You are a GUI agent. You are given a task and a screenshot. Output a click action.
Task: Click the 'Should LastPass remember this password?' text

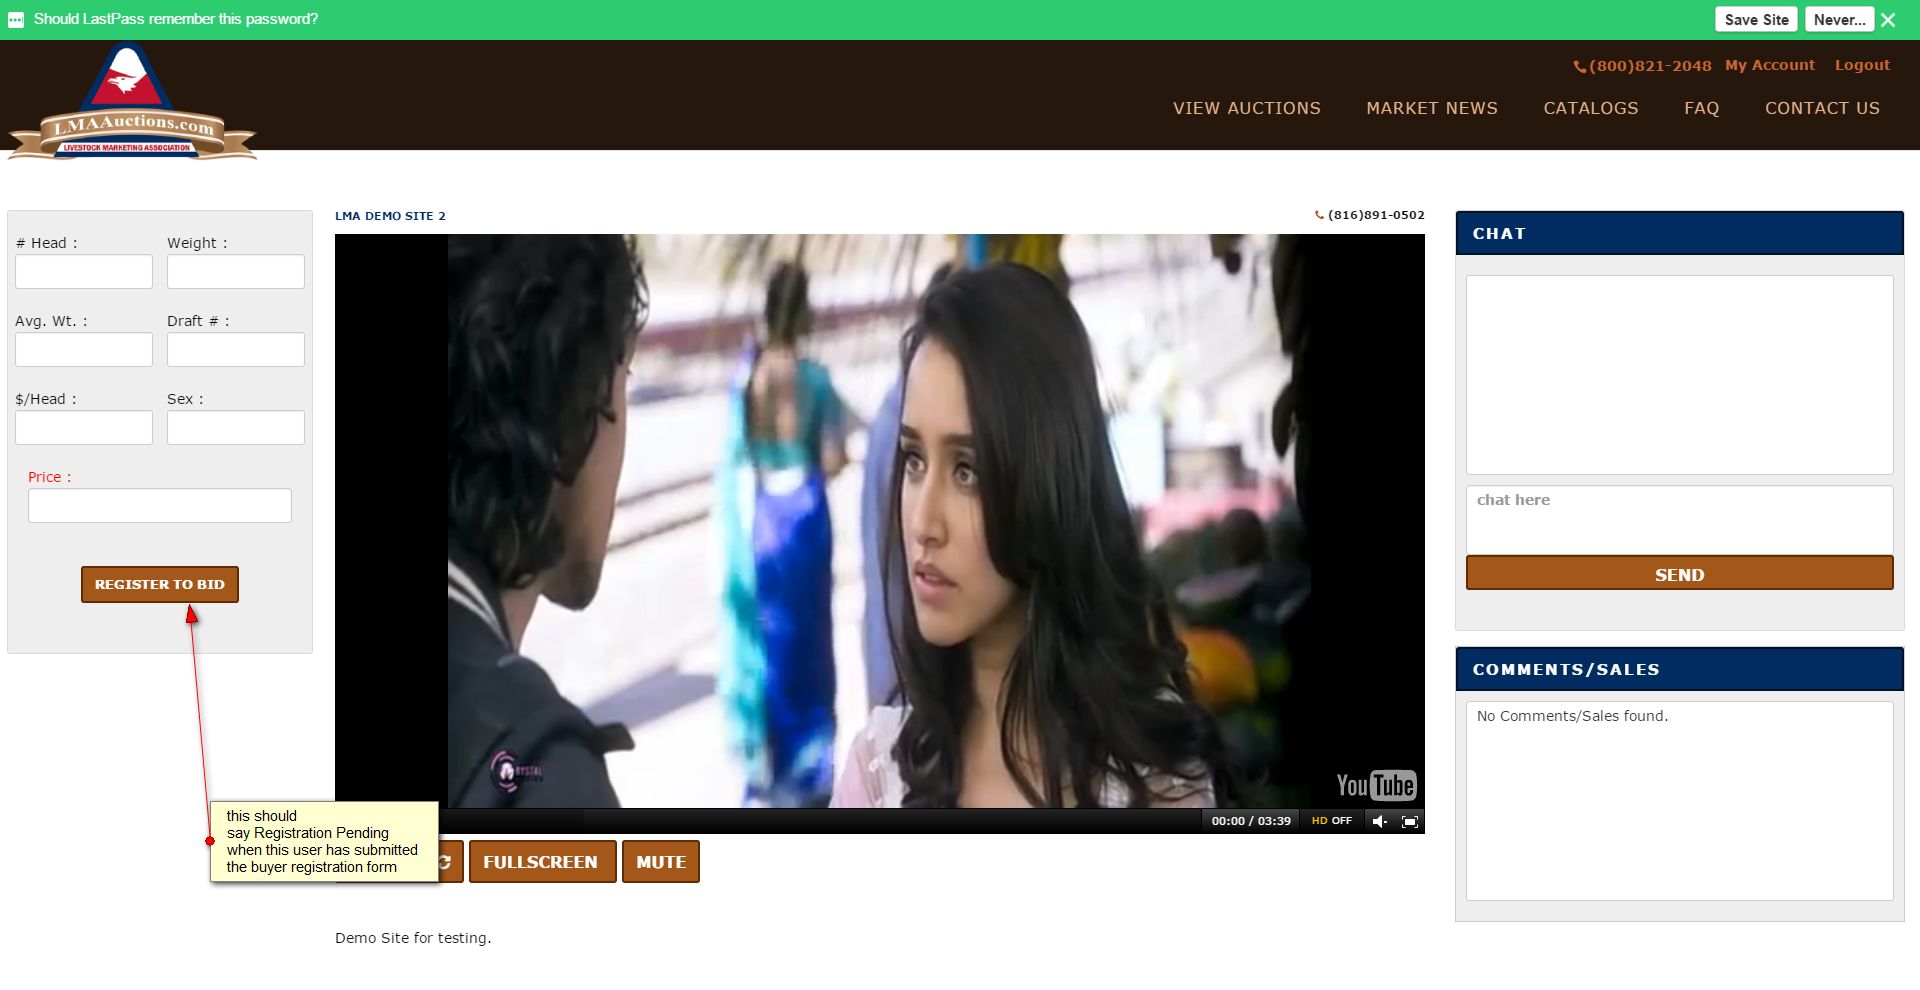176,19
